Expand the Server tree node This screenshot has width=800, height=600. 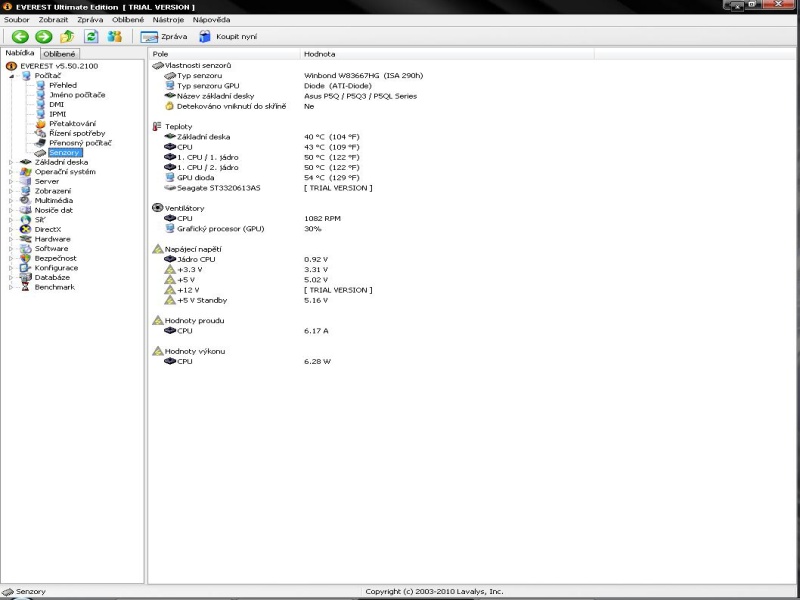pyautogui.click(x=11, y=182)
